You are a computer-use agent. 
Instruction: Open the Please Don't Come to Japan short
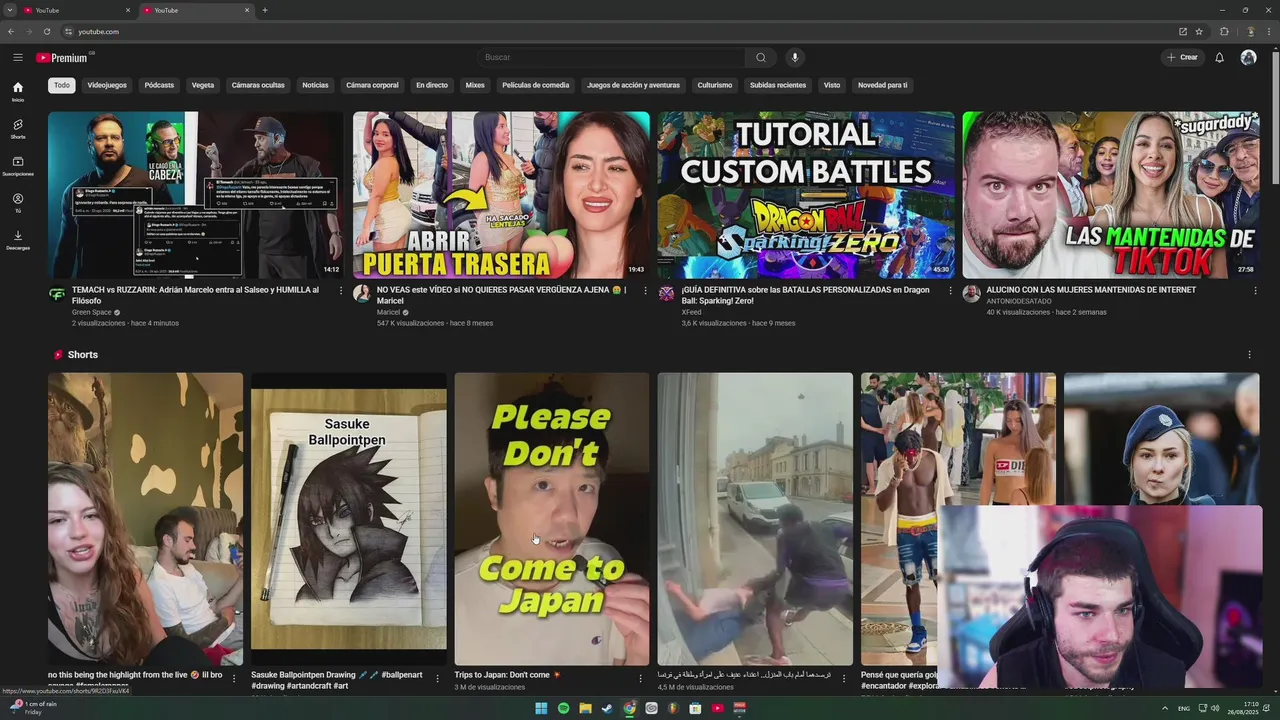coord(552,519)
